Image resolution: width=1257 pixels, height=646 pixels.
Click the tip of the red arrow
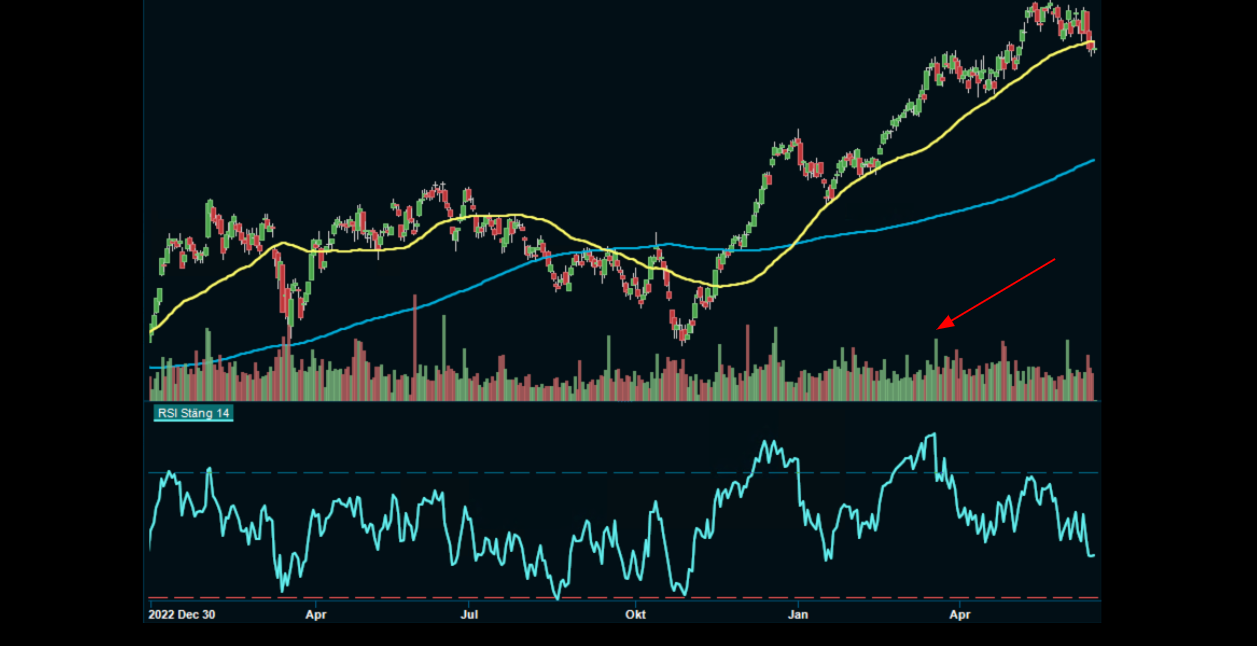point(940,327)
